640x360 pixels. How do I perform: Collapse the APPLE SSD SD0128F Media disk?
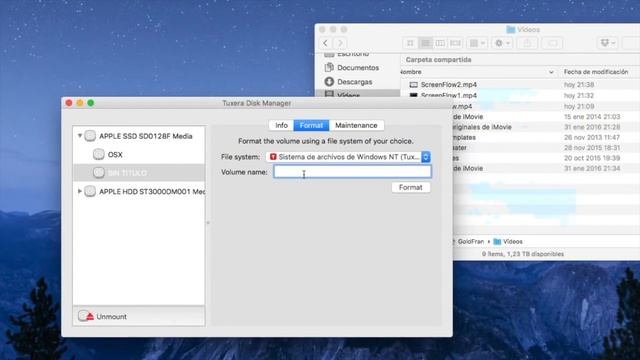80,136
